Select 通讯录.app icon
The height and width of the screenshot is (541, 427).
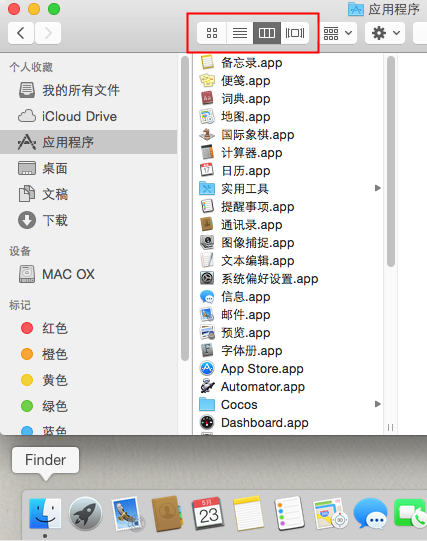[x=207, y=225]
